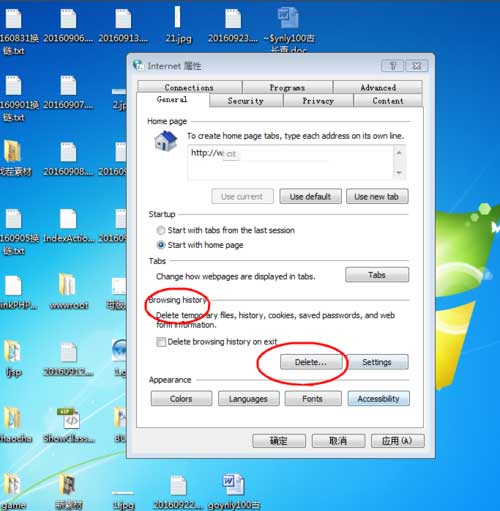This screenshot has width=500, height=511.
Task: Select the ShowClass code file icon
Action: [69, 418]
